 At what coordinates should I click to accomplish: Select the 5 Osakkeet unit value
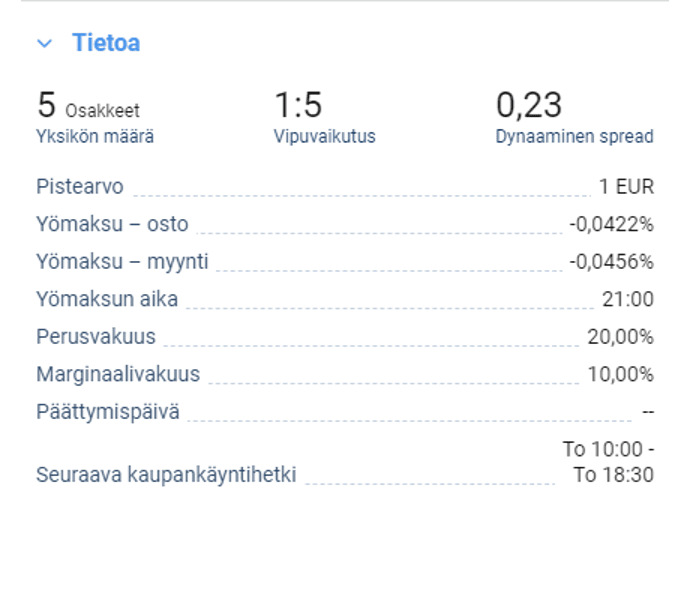[88, 106]
